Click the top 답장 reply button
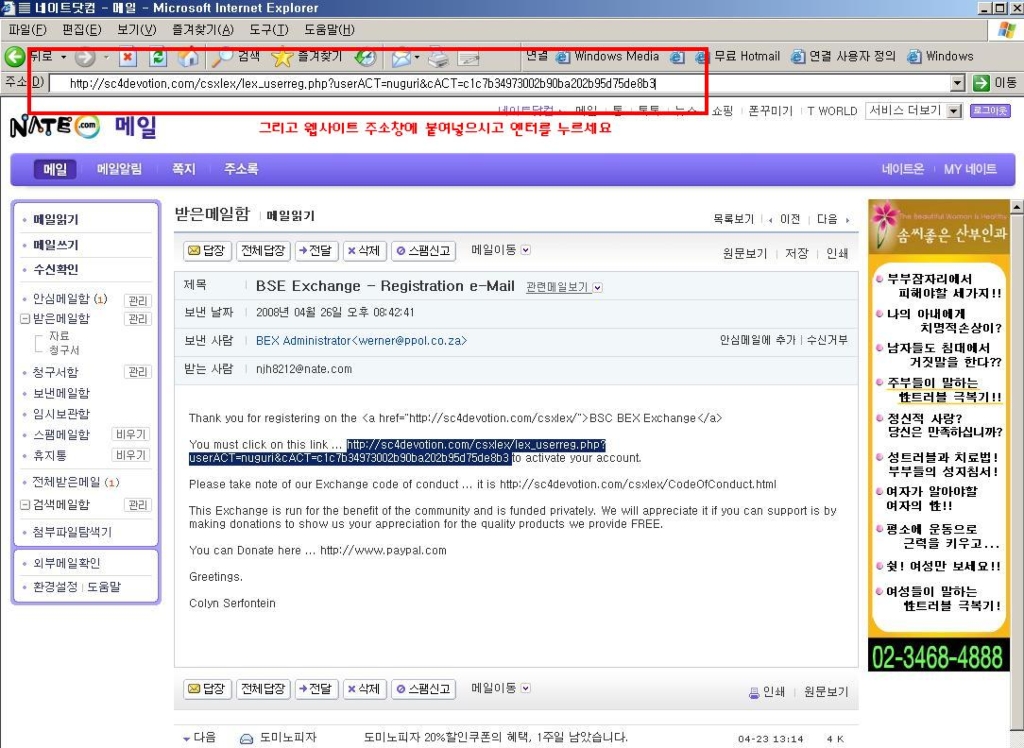Image resolution: width=1024 pixels, height=748 pixels. point(207,251)
